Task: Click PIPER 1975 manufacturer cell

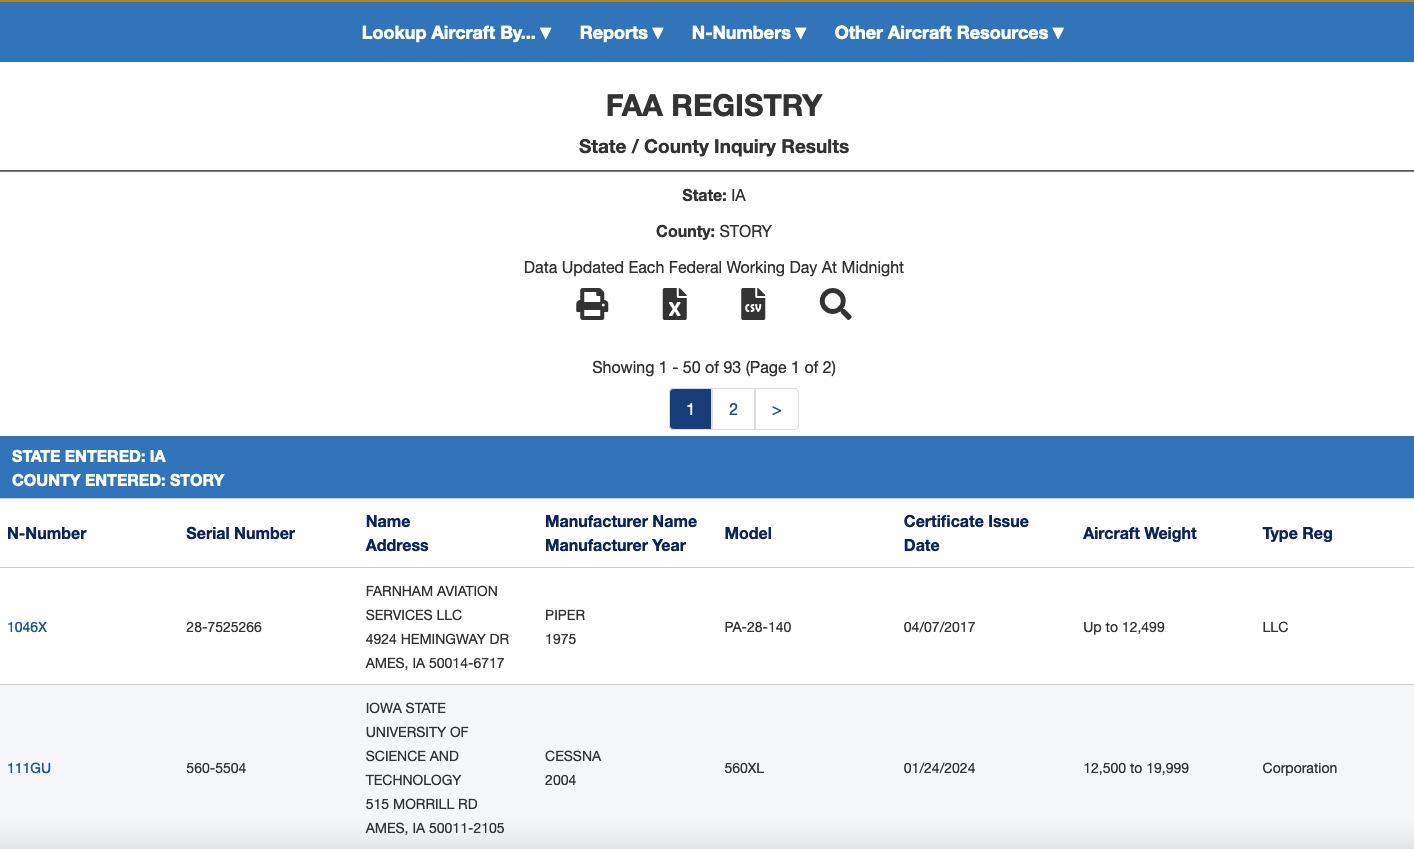Action: click(x=565, y=627)
